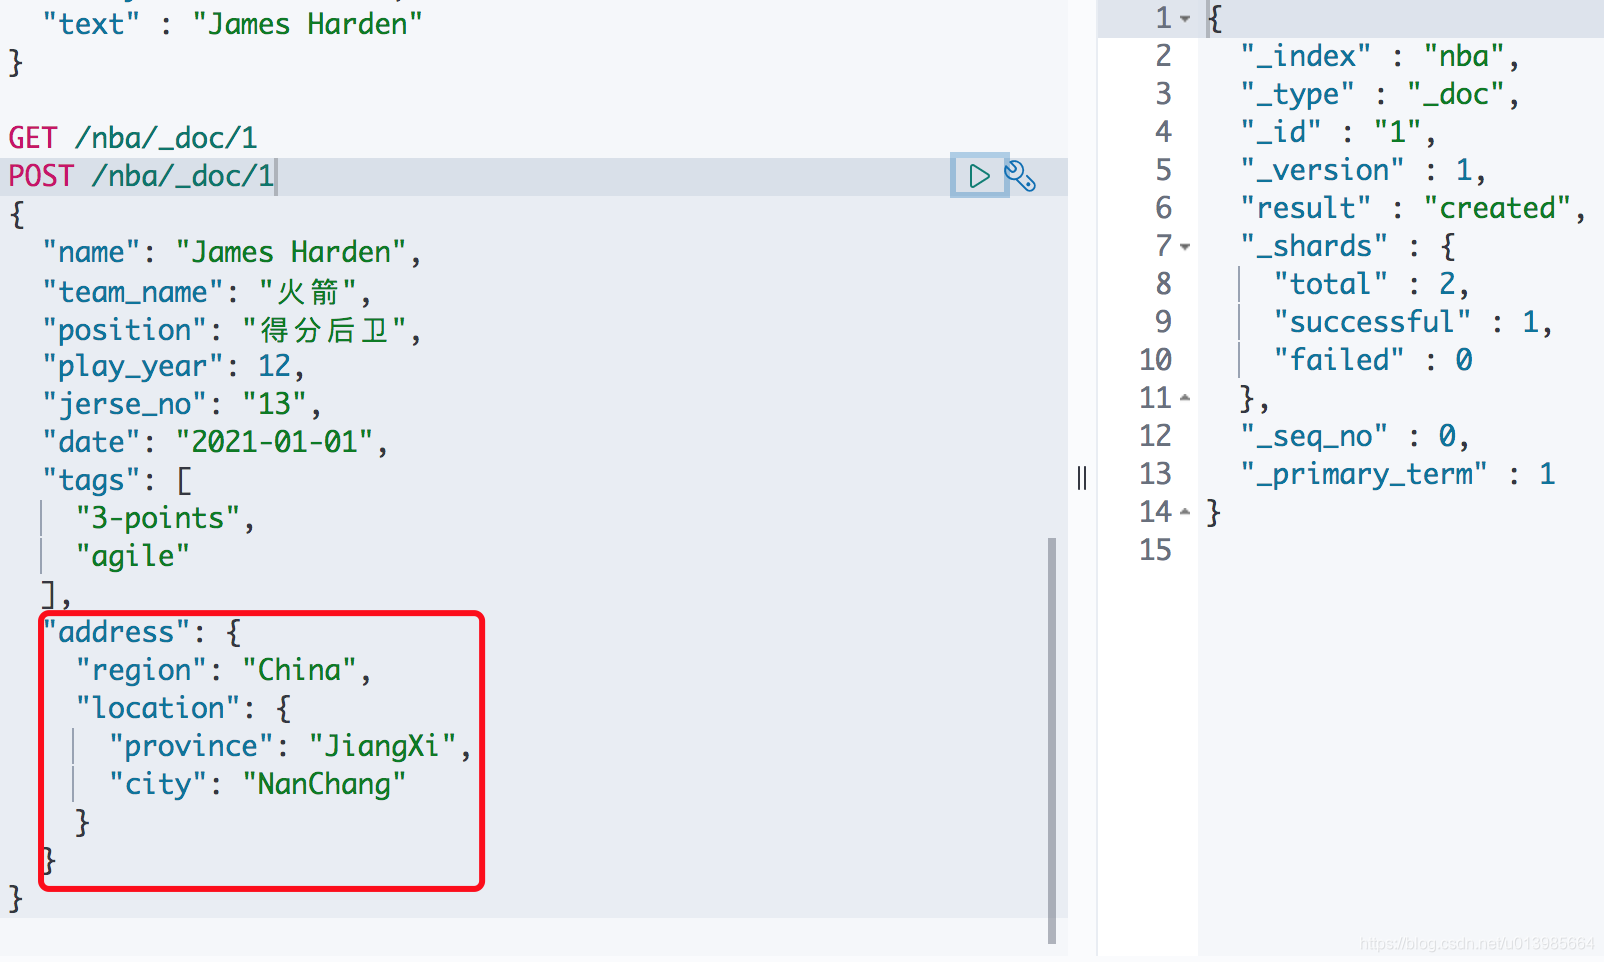Click the "text" : "James Harden" line at the top
Viewport: 1604px width, 962px height.
point(232,24)
